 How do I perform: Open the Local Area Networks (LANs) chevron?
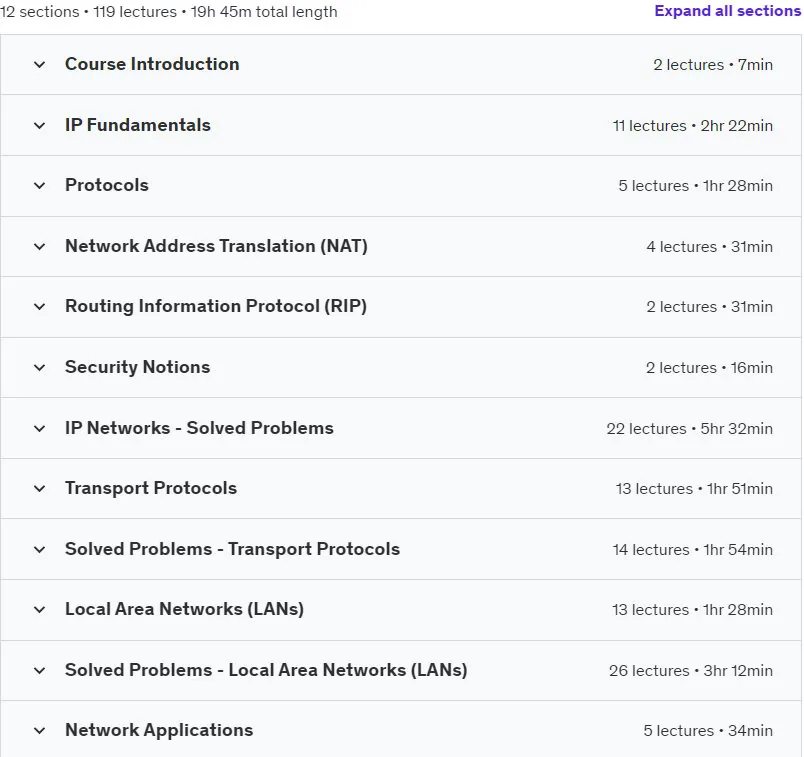coord(39,610)
